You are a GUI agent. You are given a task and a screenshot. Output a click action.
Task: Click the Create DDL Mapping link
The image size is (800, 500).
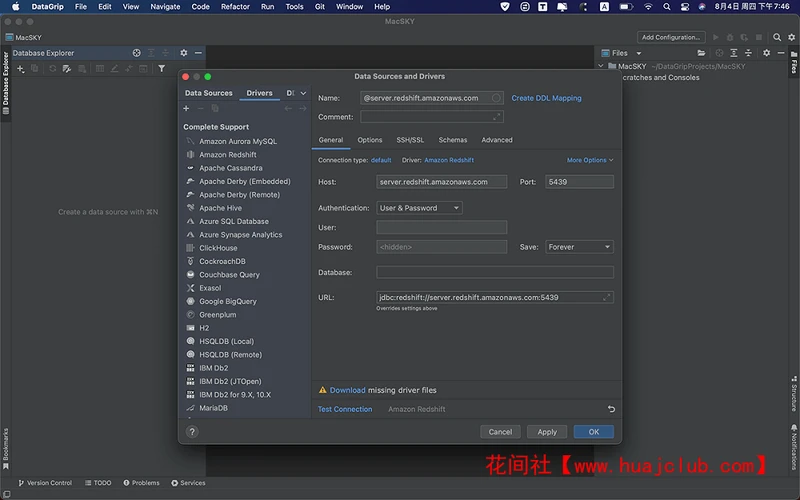(546, 98)
